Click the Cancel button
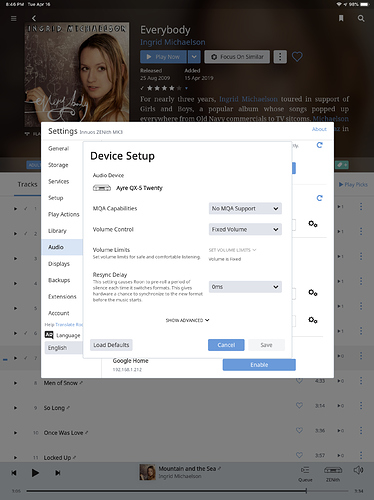This screenshot has height=500, width=374. pos(226,345)
